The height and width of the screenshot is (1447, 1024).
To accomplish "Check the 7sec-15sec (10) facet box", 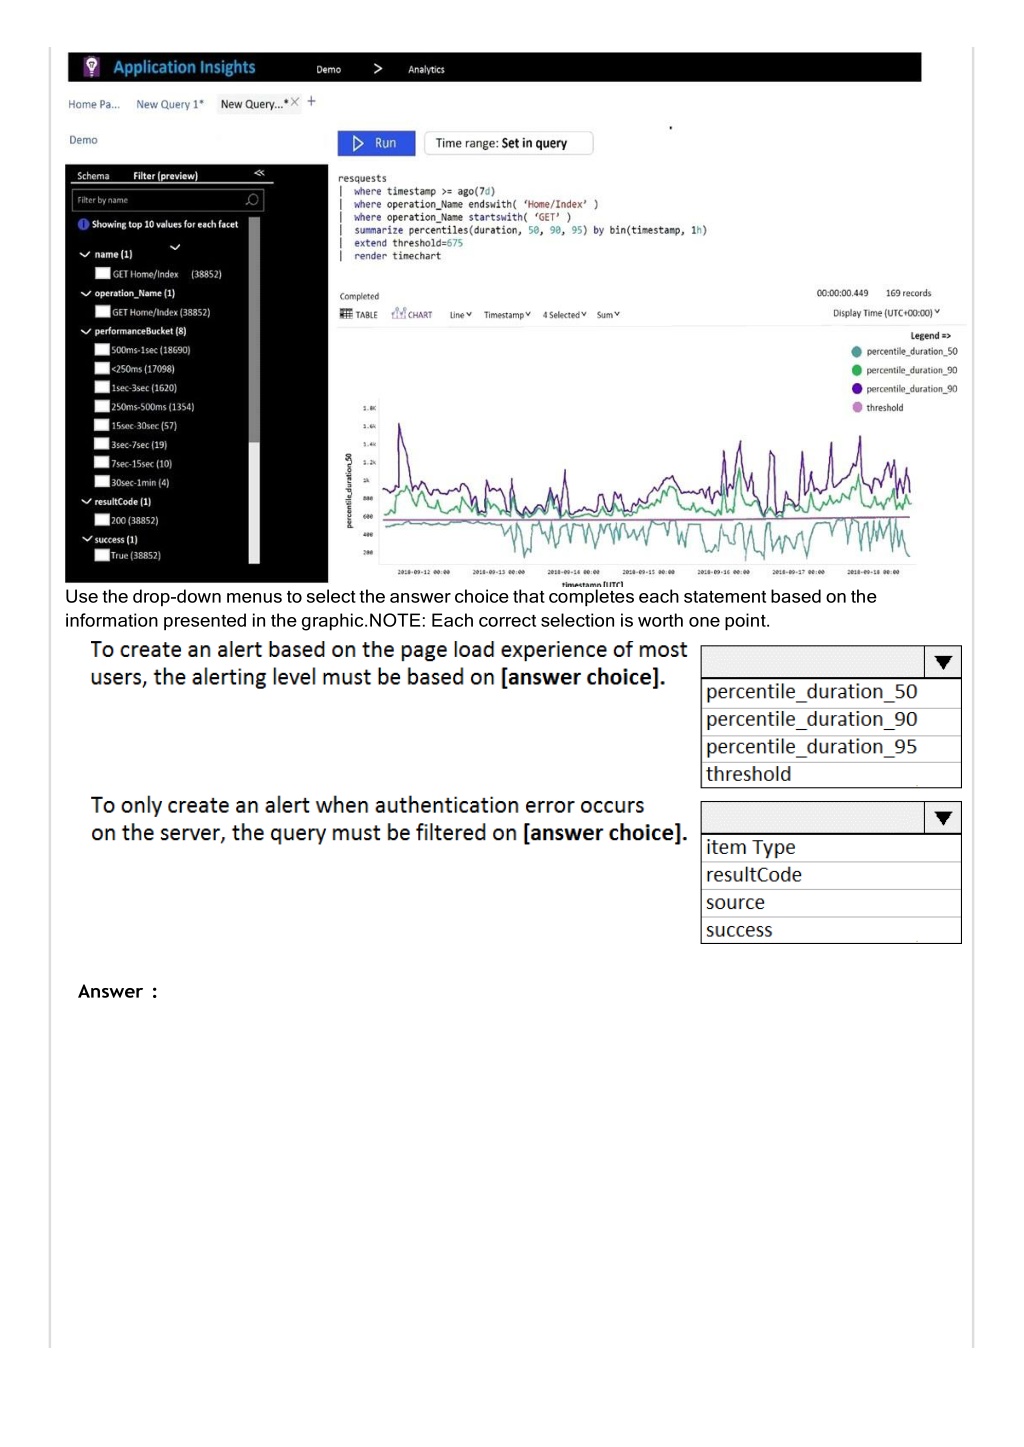I will click(x=102, y=463).
